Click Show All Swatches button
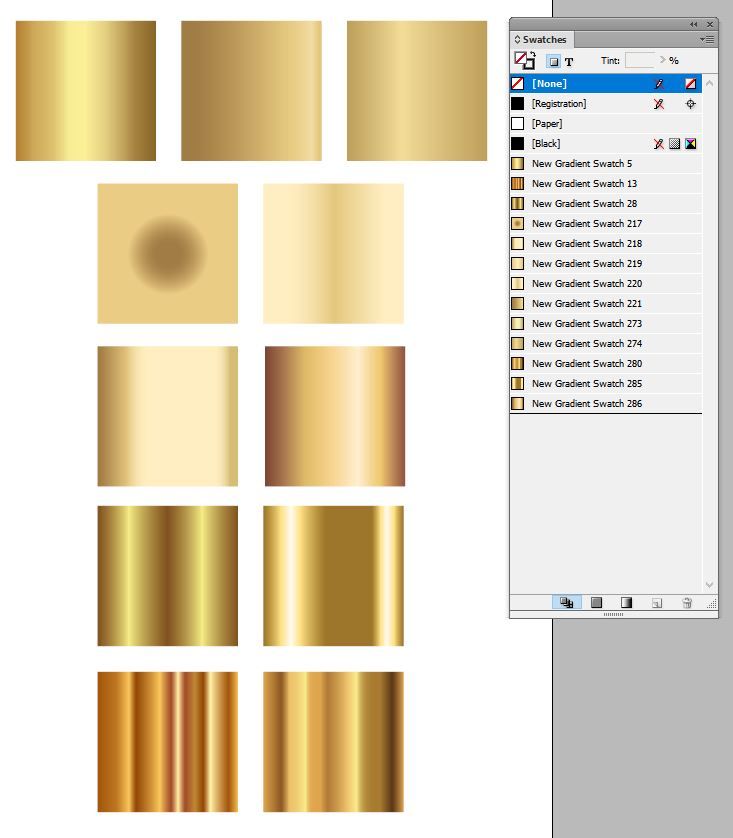 pos(566,603)
